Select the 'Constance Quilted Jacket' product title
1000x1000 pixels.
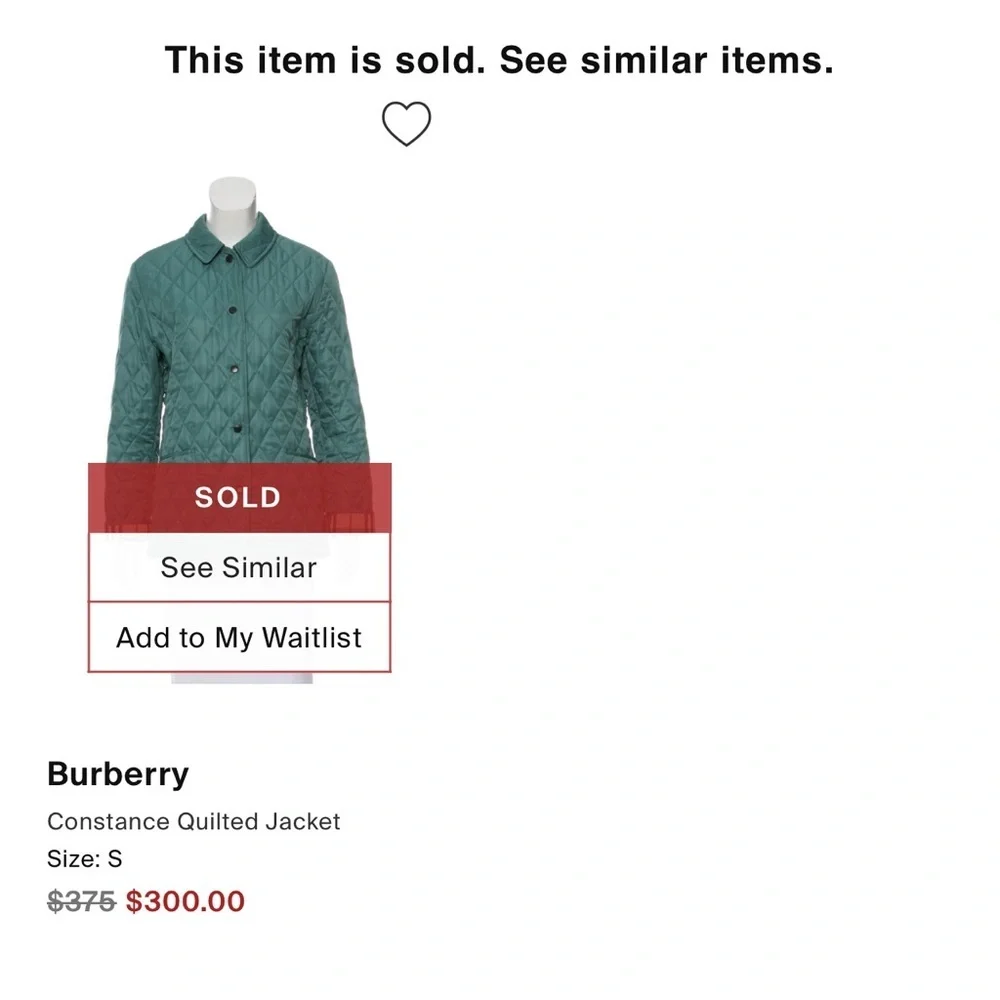[194, 821]
